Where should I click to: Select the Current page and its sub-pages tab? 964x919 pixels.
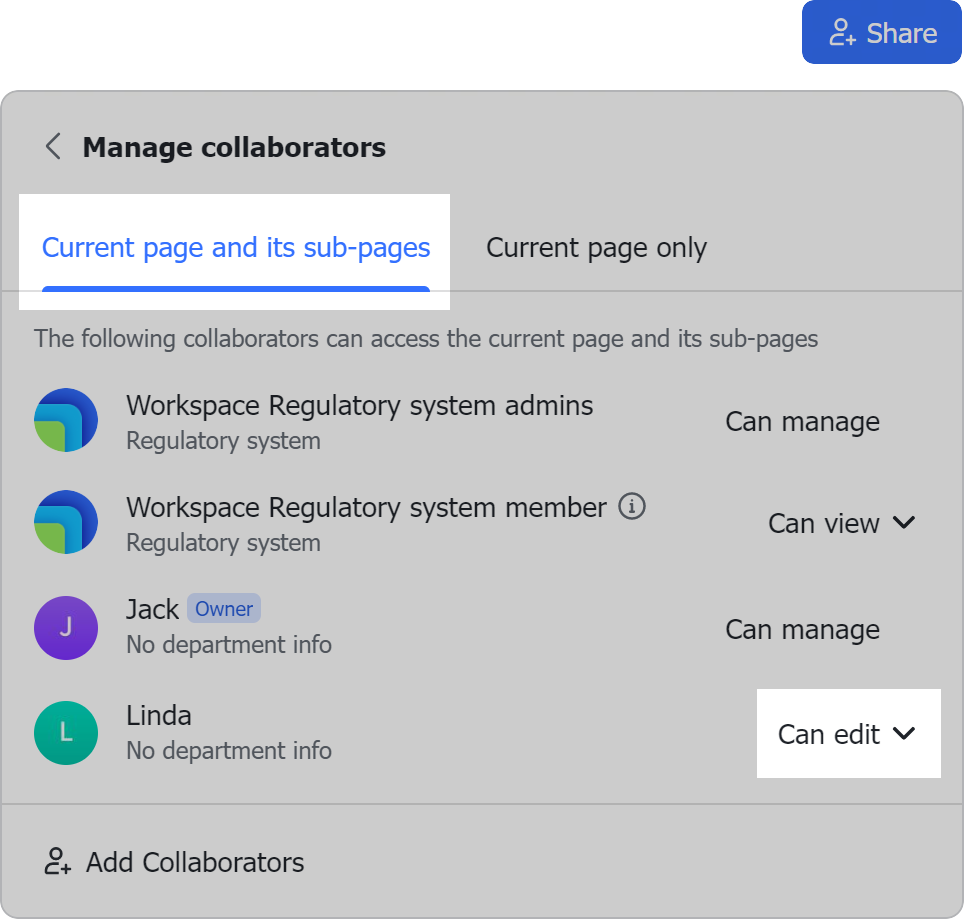[236, 247]
